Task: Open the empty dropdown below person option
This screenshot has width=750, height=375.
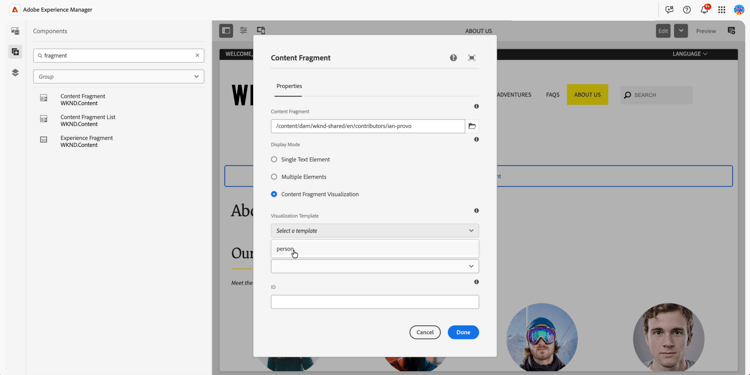Action: pos(375,266)
